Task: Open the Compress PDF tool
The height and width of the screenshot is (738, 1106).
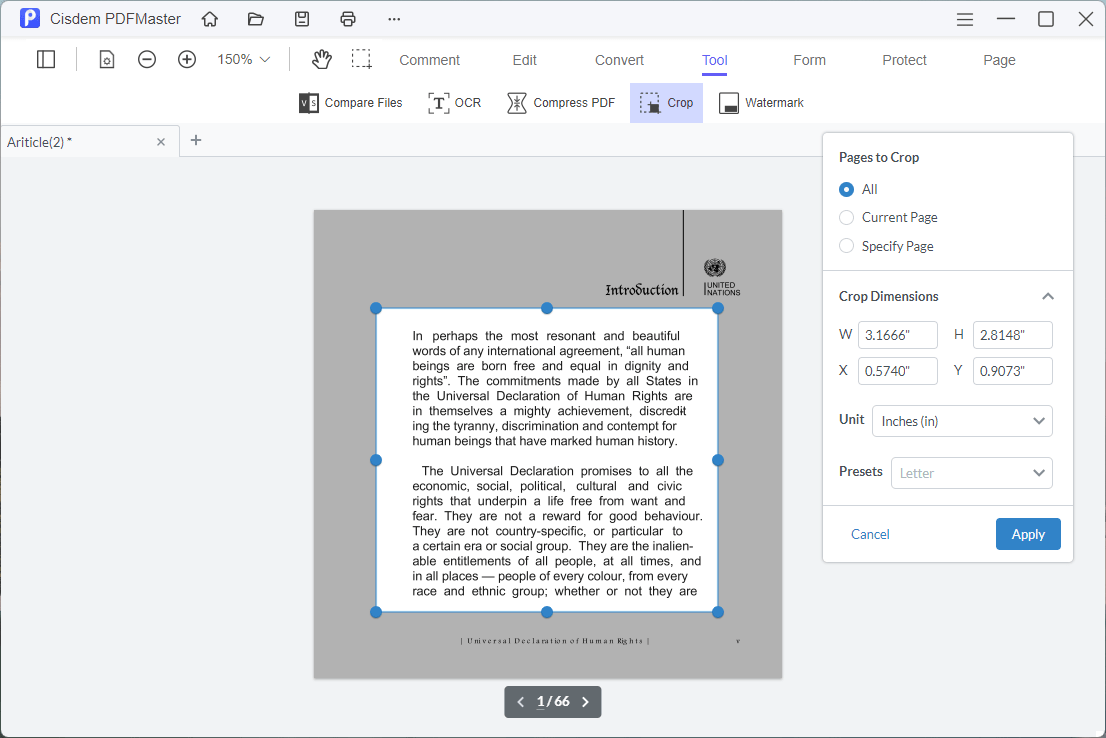Action: point(560,102)
